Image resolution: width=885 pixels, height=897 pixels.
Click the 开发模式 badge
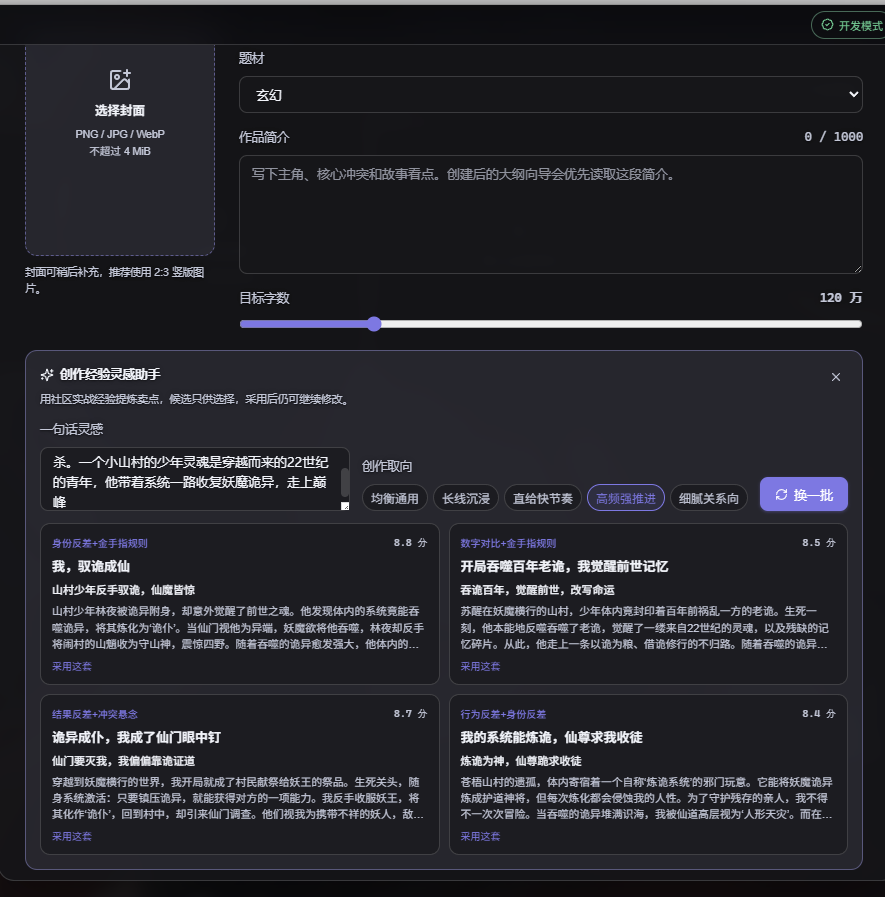tap(850, 25)
